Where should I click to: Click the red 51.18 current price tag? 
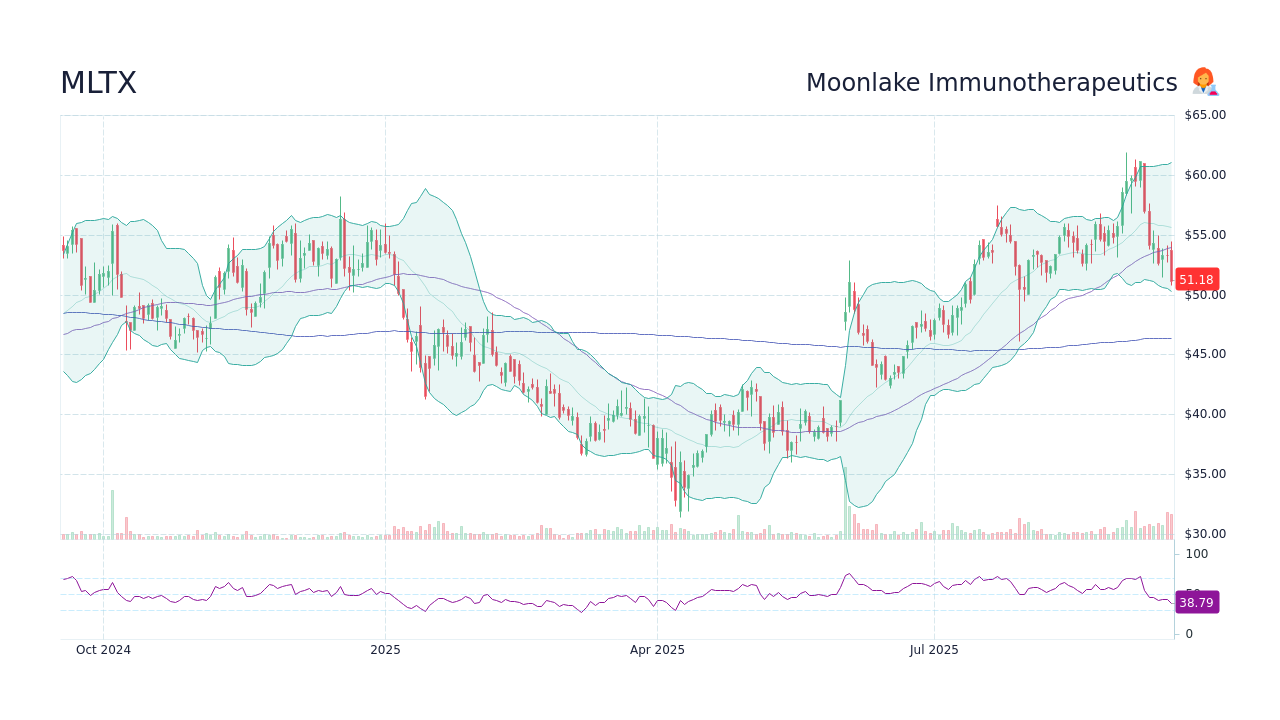tap(1196, 280)
